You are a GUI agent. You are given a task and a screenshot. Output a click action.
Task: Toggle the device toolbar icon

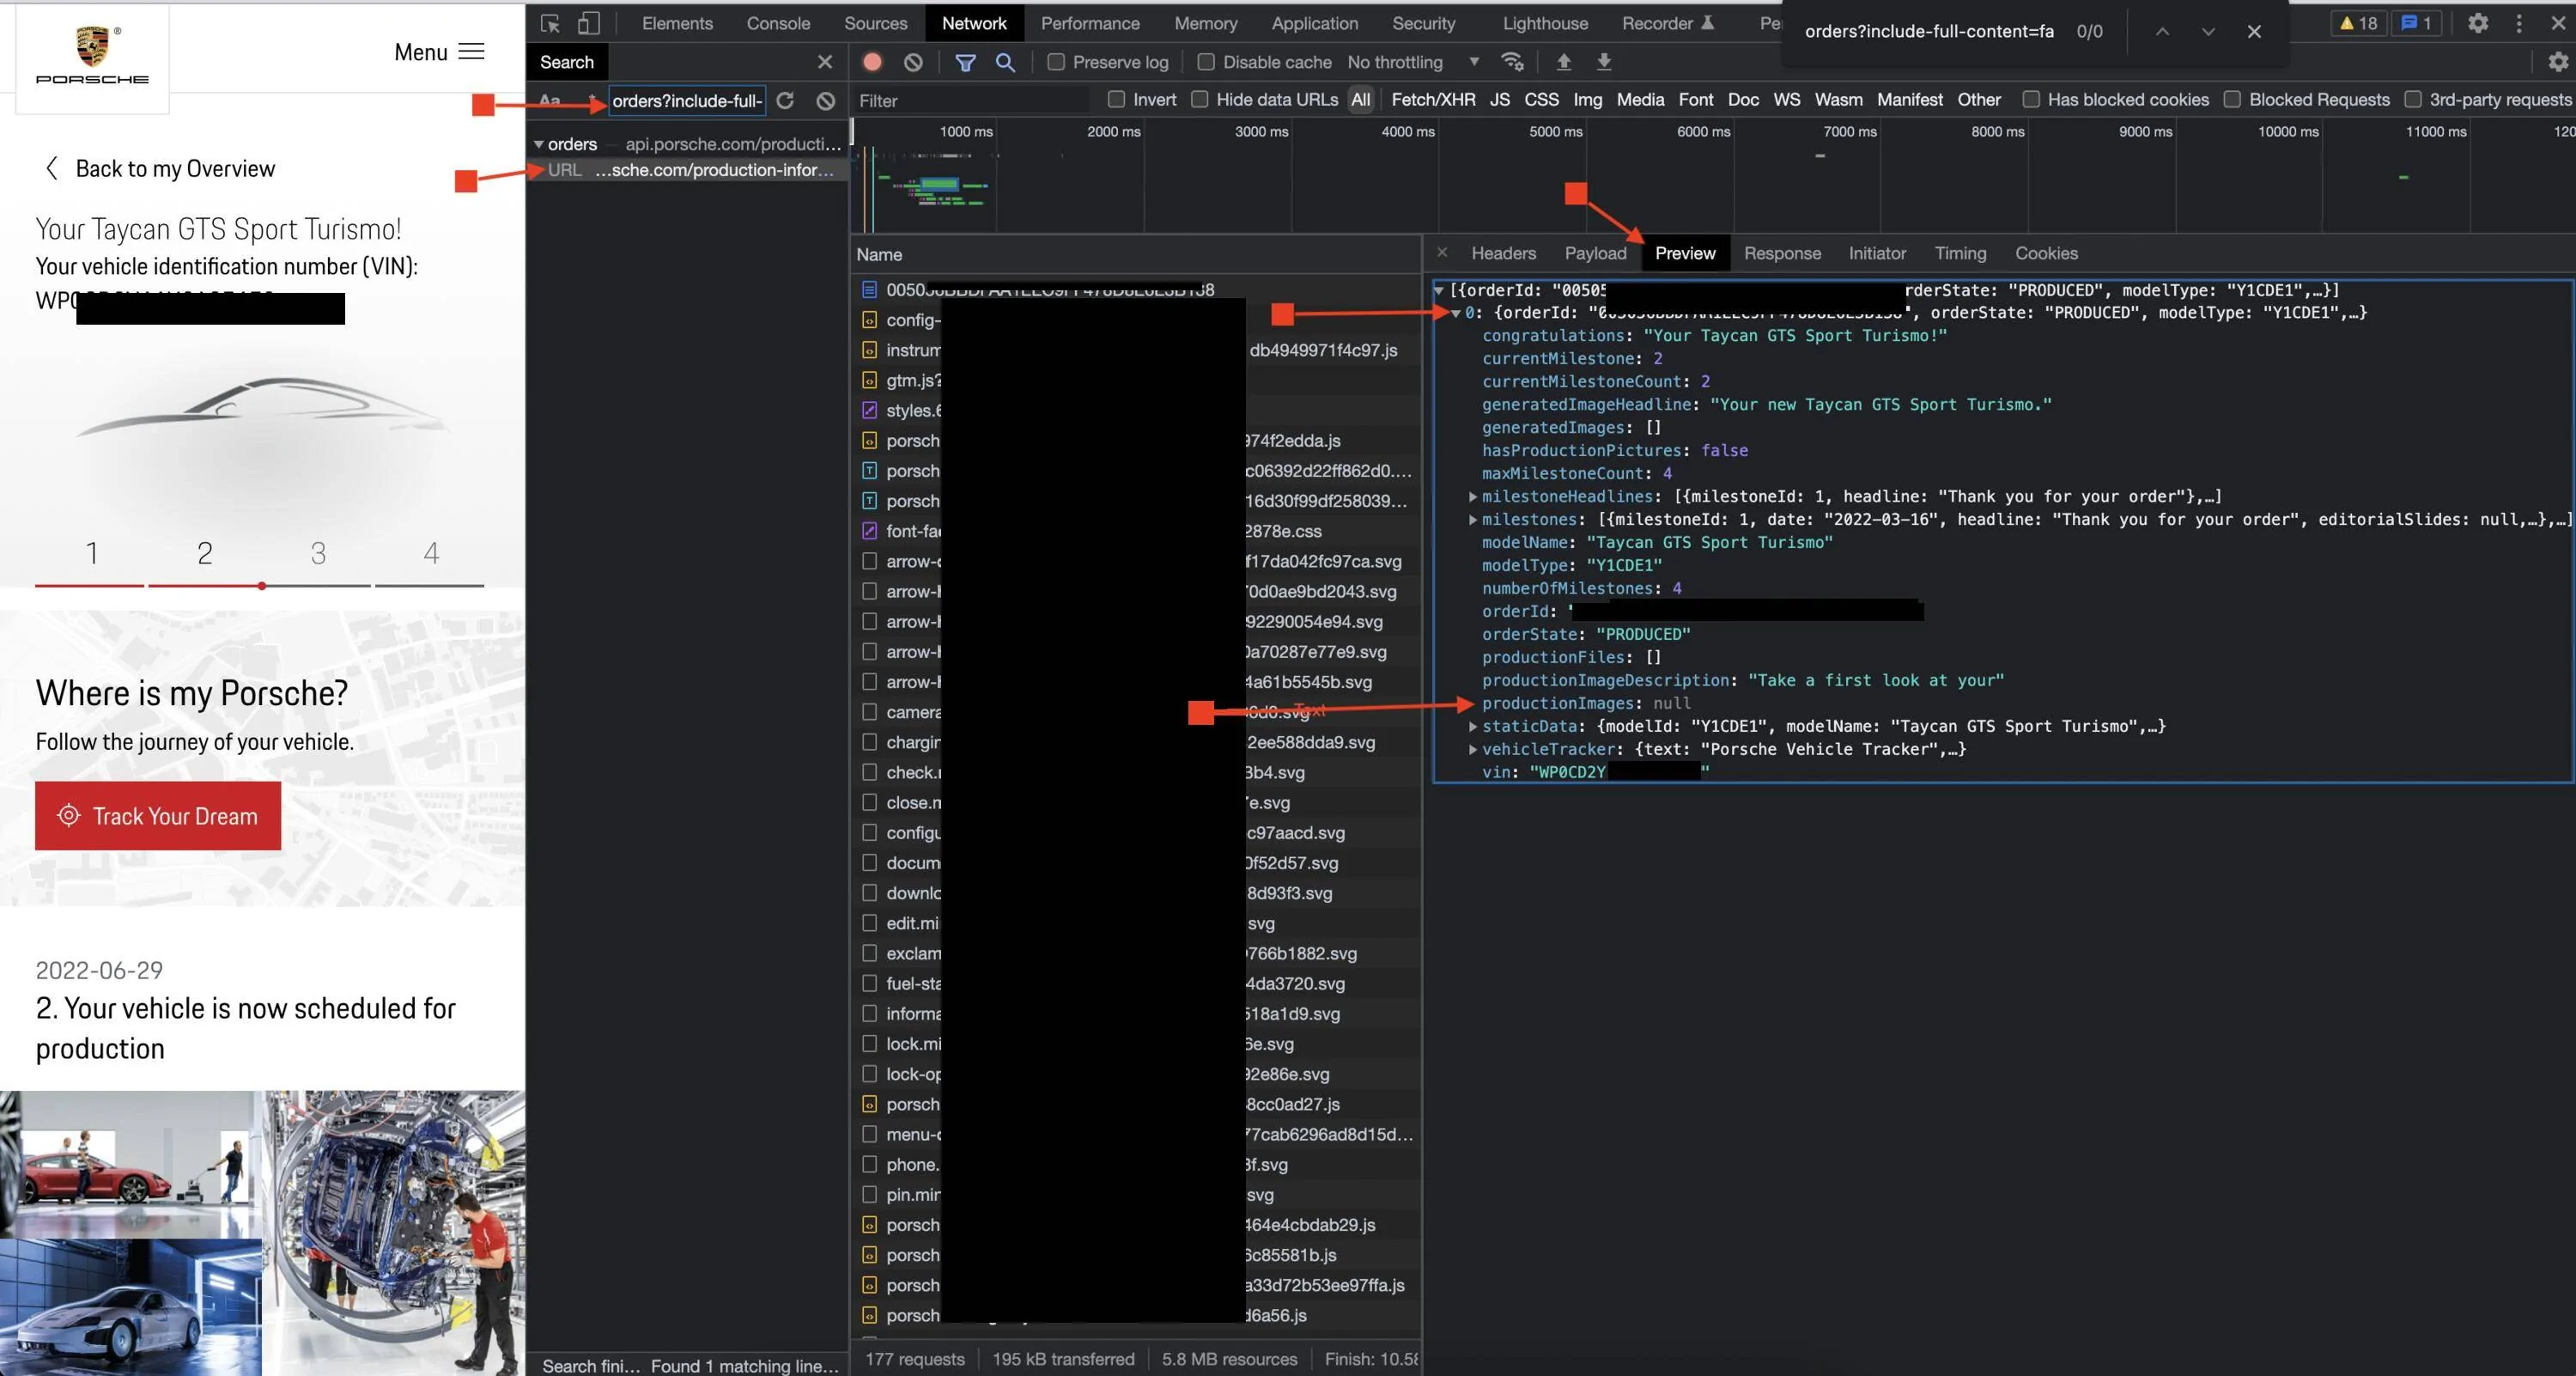[589, 23]
